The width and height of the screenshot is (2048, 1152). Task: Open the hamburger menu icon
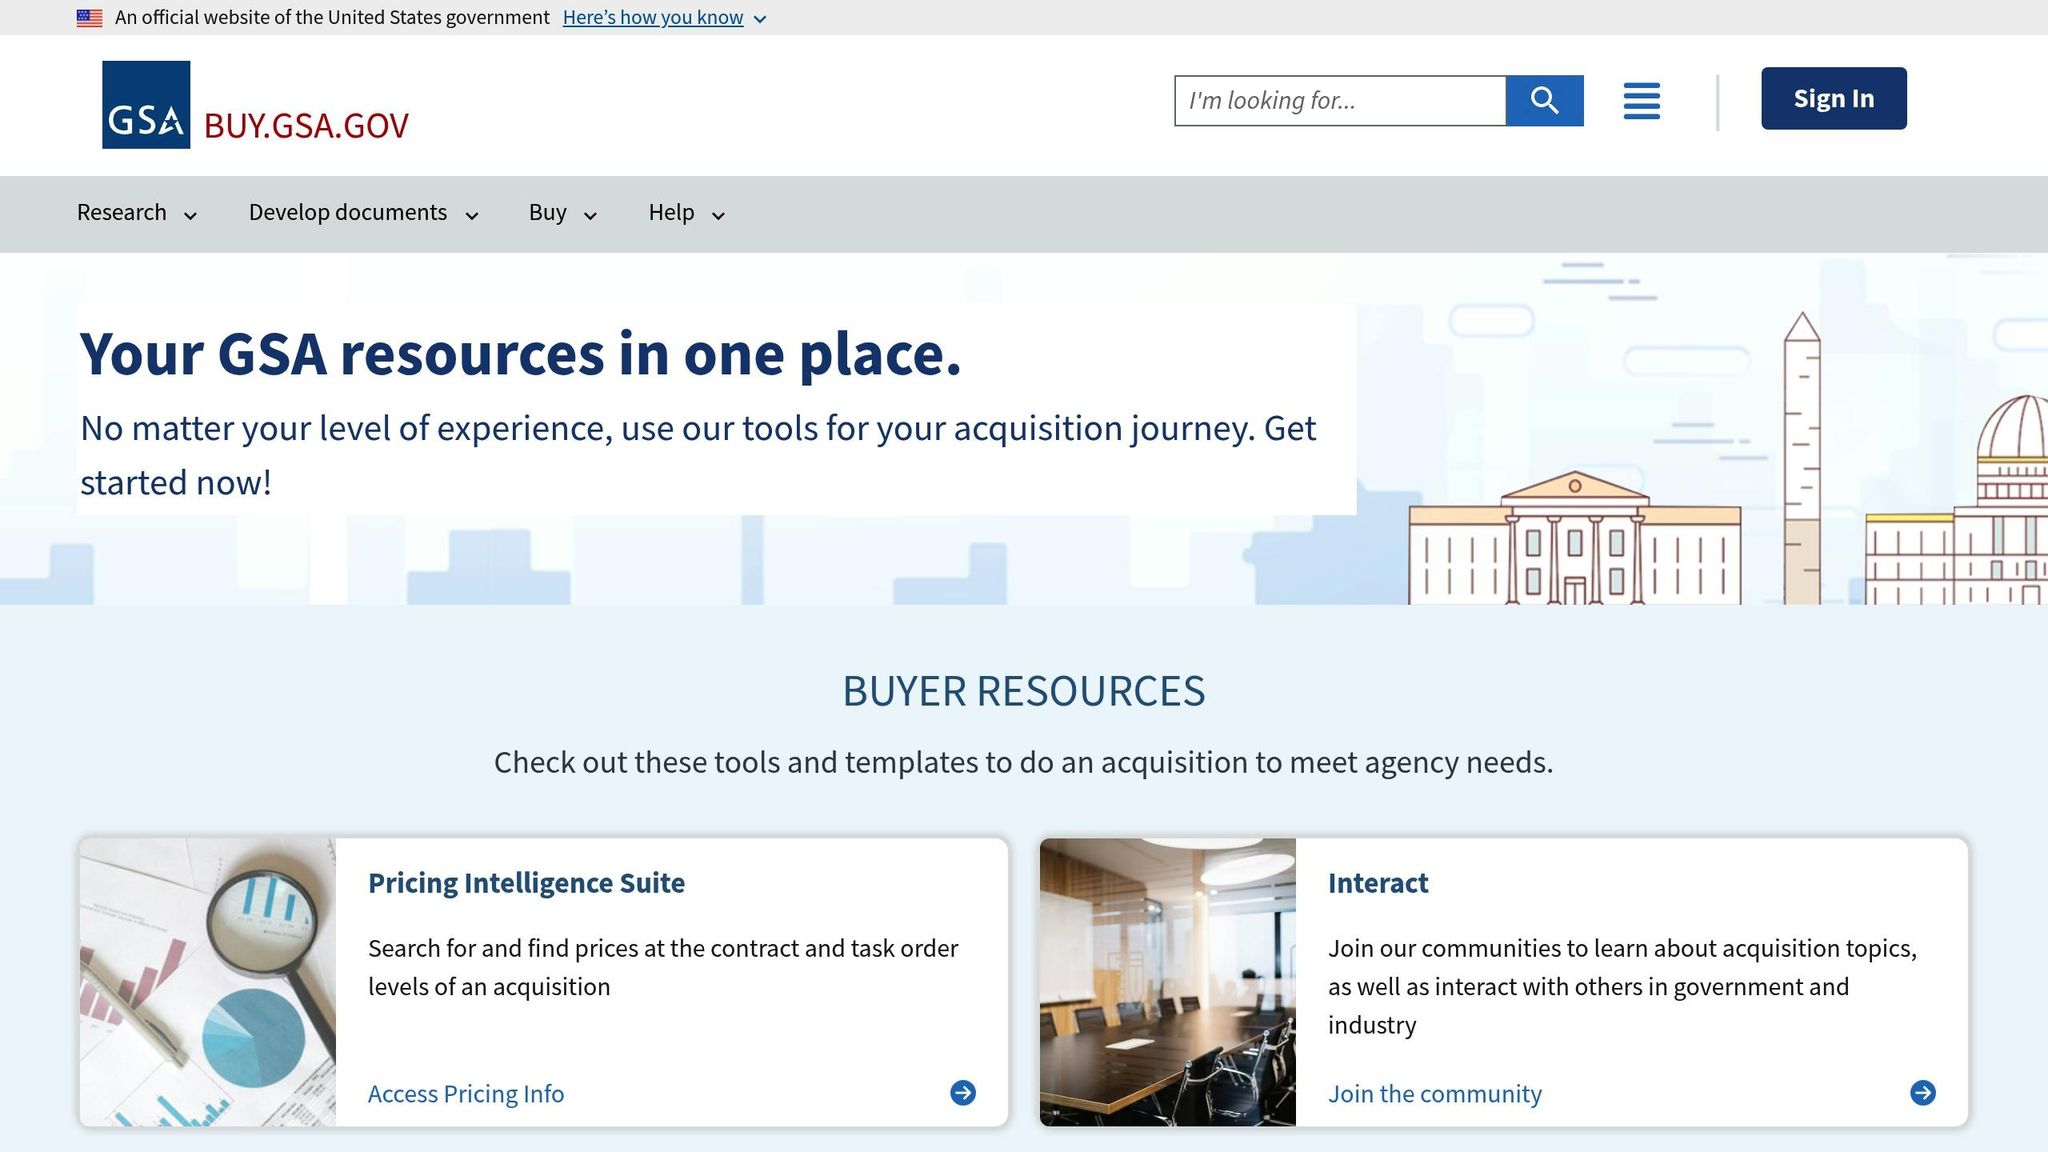click(1641, 101)
